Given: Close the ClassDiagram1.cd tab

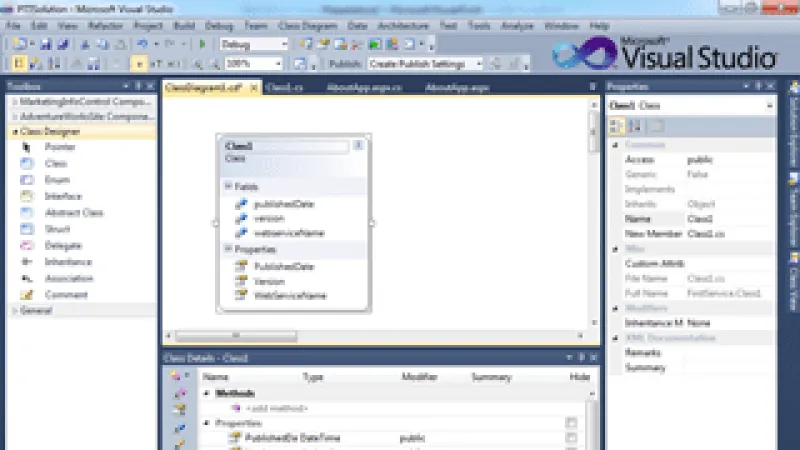Looking at the screenshot, I should pos(254,88).
